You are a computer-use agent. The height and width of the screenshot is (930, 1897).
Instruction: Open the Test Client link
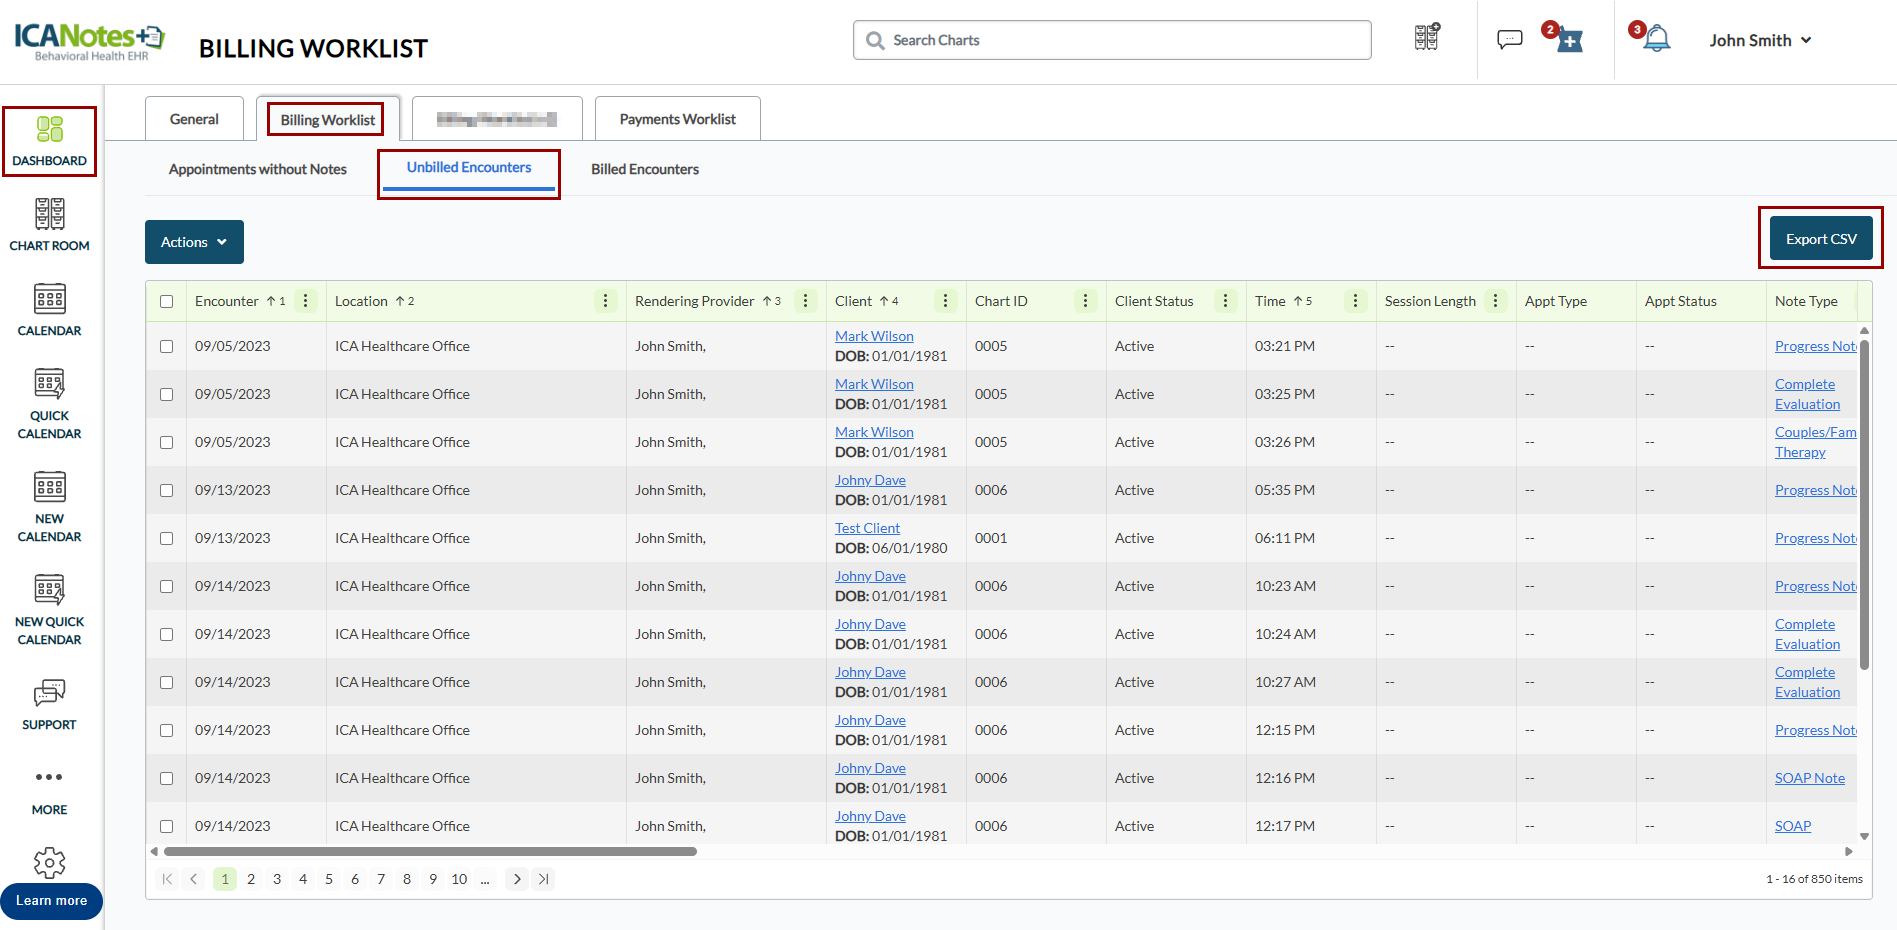867,528
